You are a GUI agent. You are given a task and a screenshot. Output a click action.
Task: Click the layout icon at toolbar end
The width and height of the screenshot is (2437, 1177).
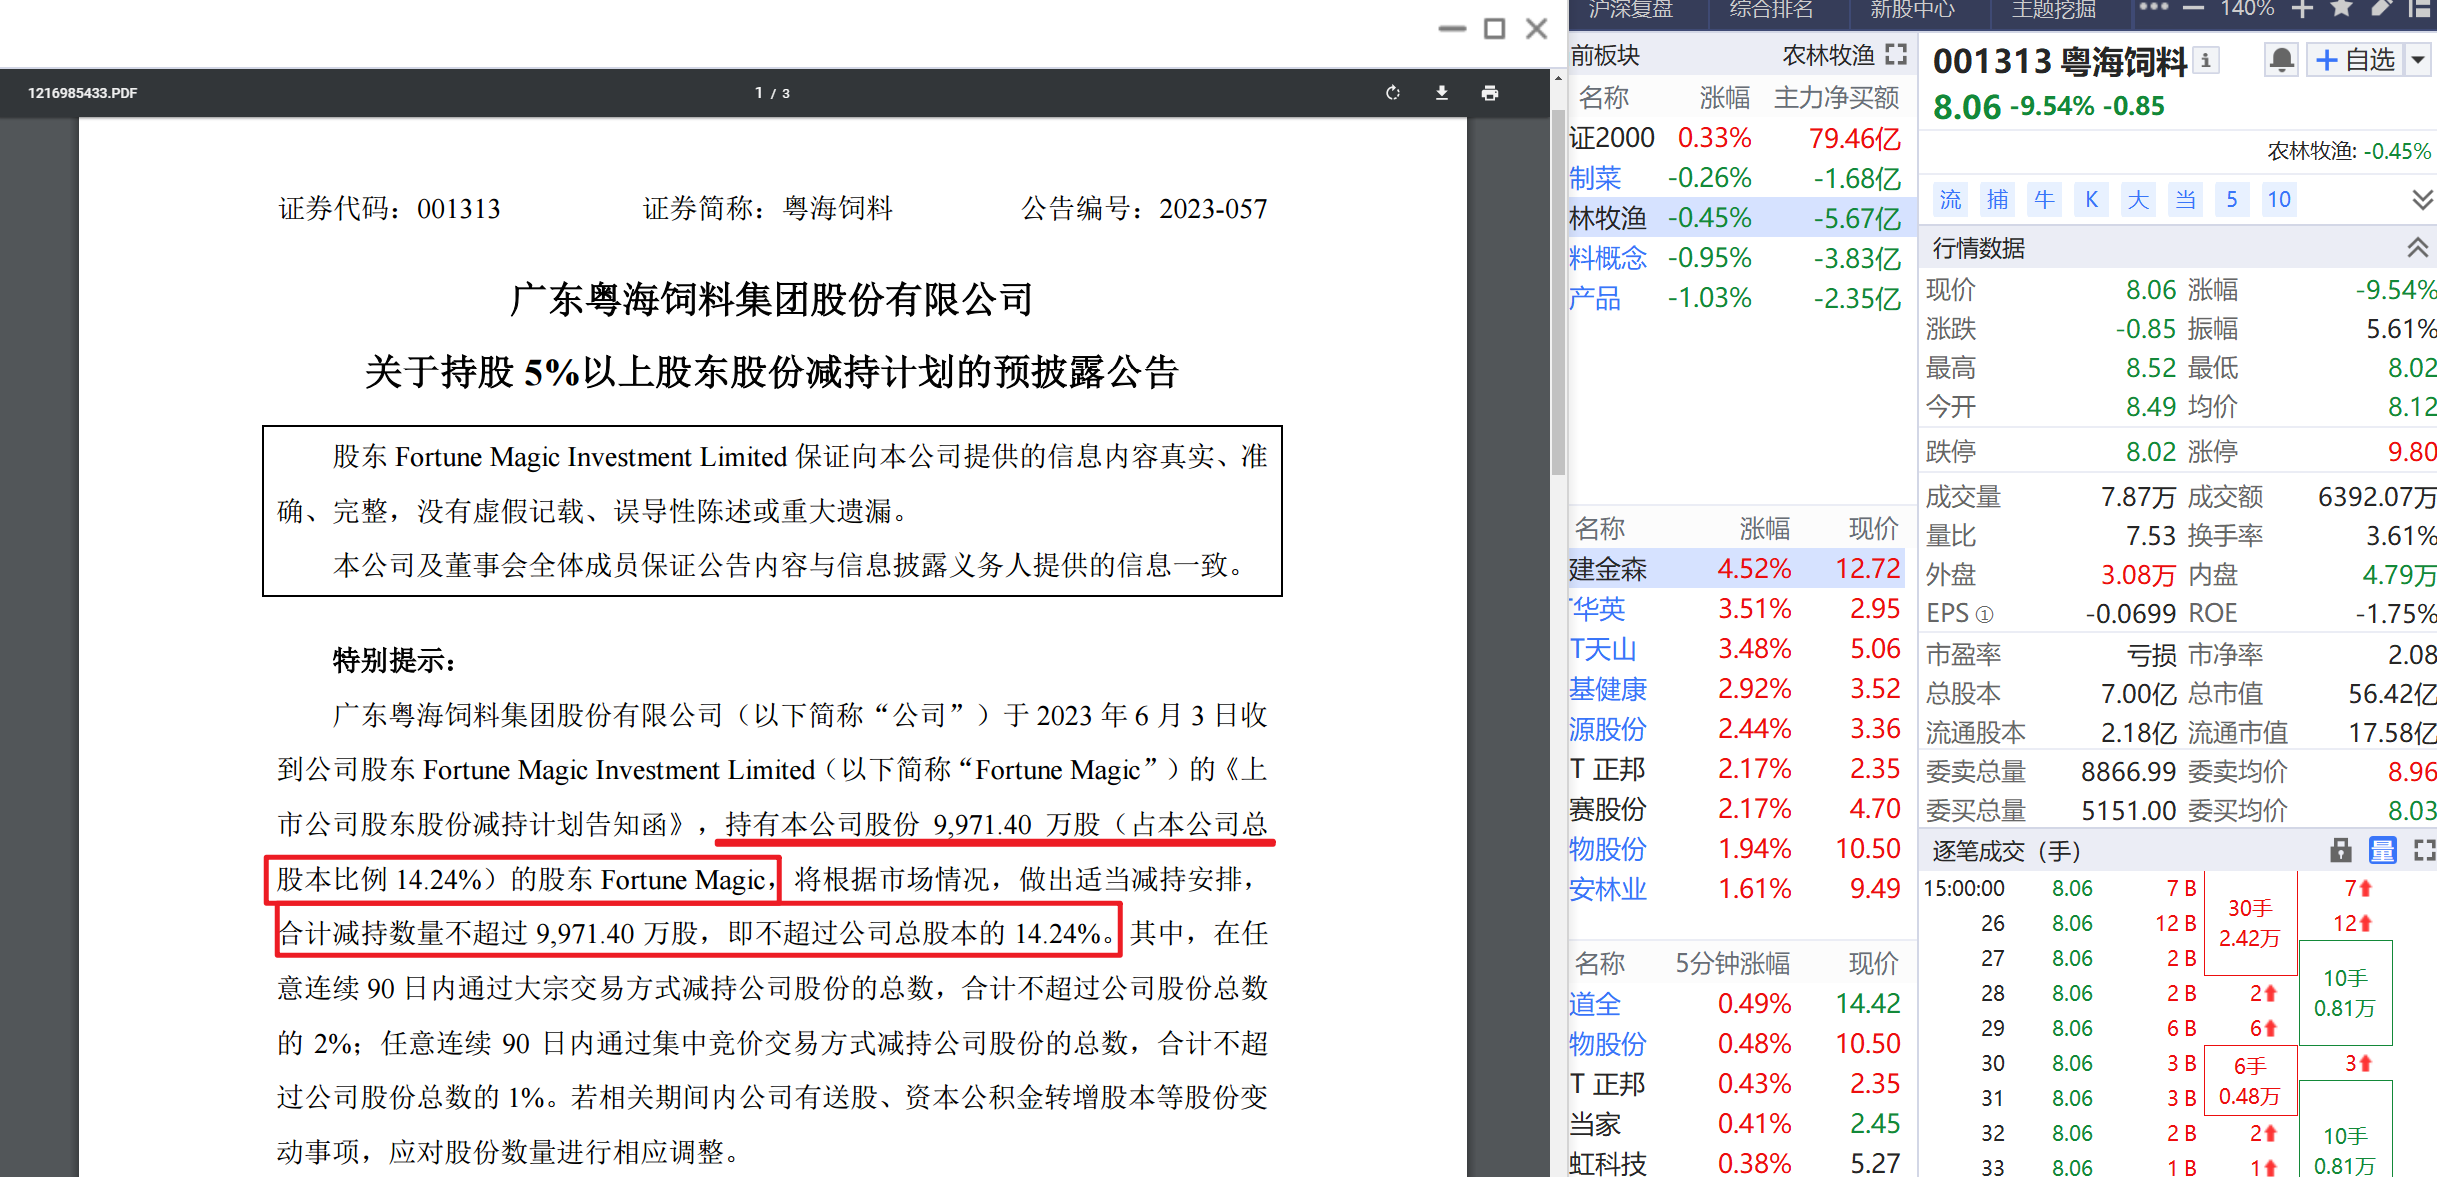(x=2420, y=8)
